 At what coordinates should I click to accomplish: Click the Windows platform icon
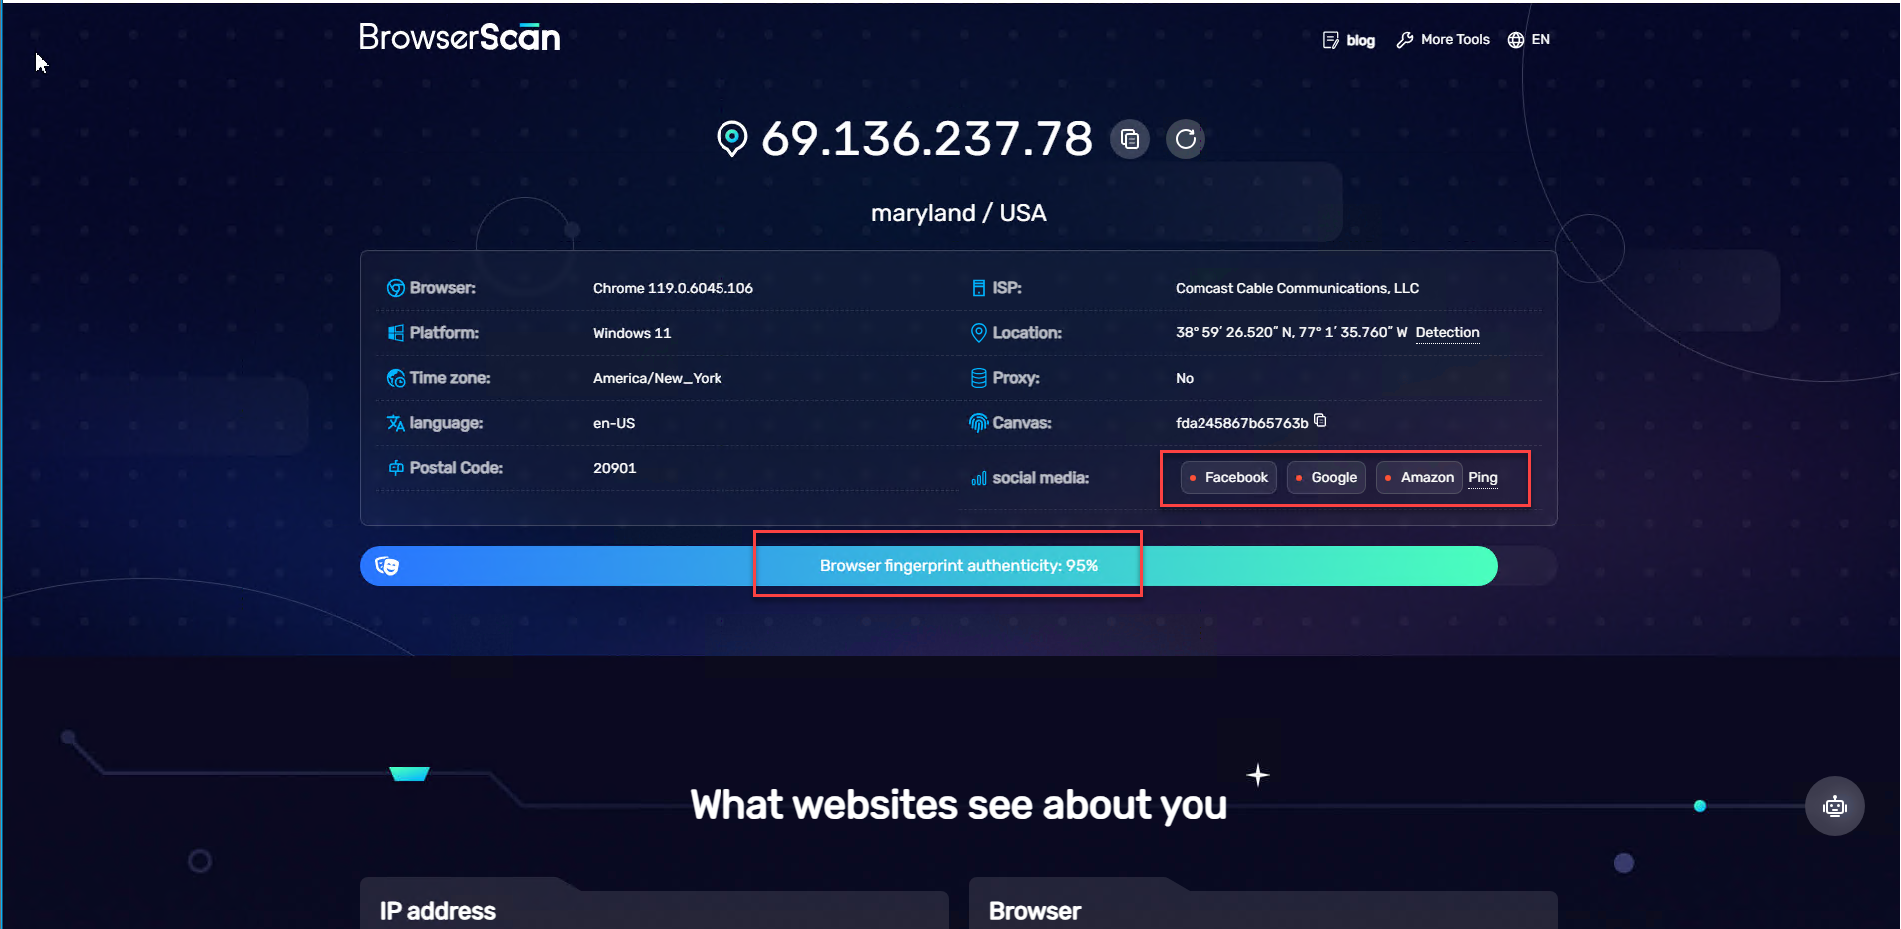click(x=396, y=333)
